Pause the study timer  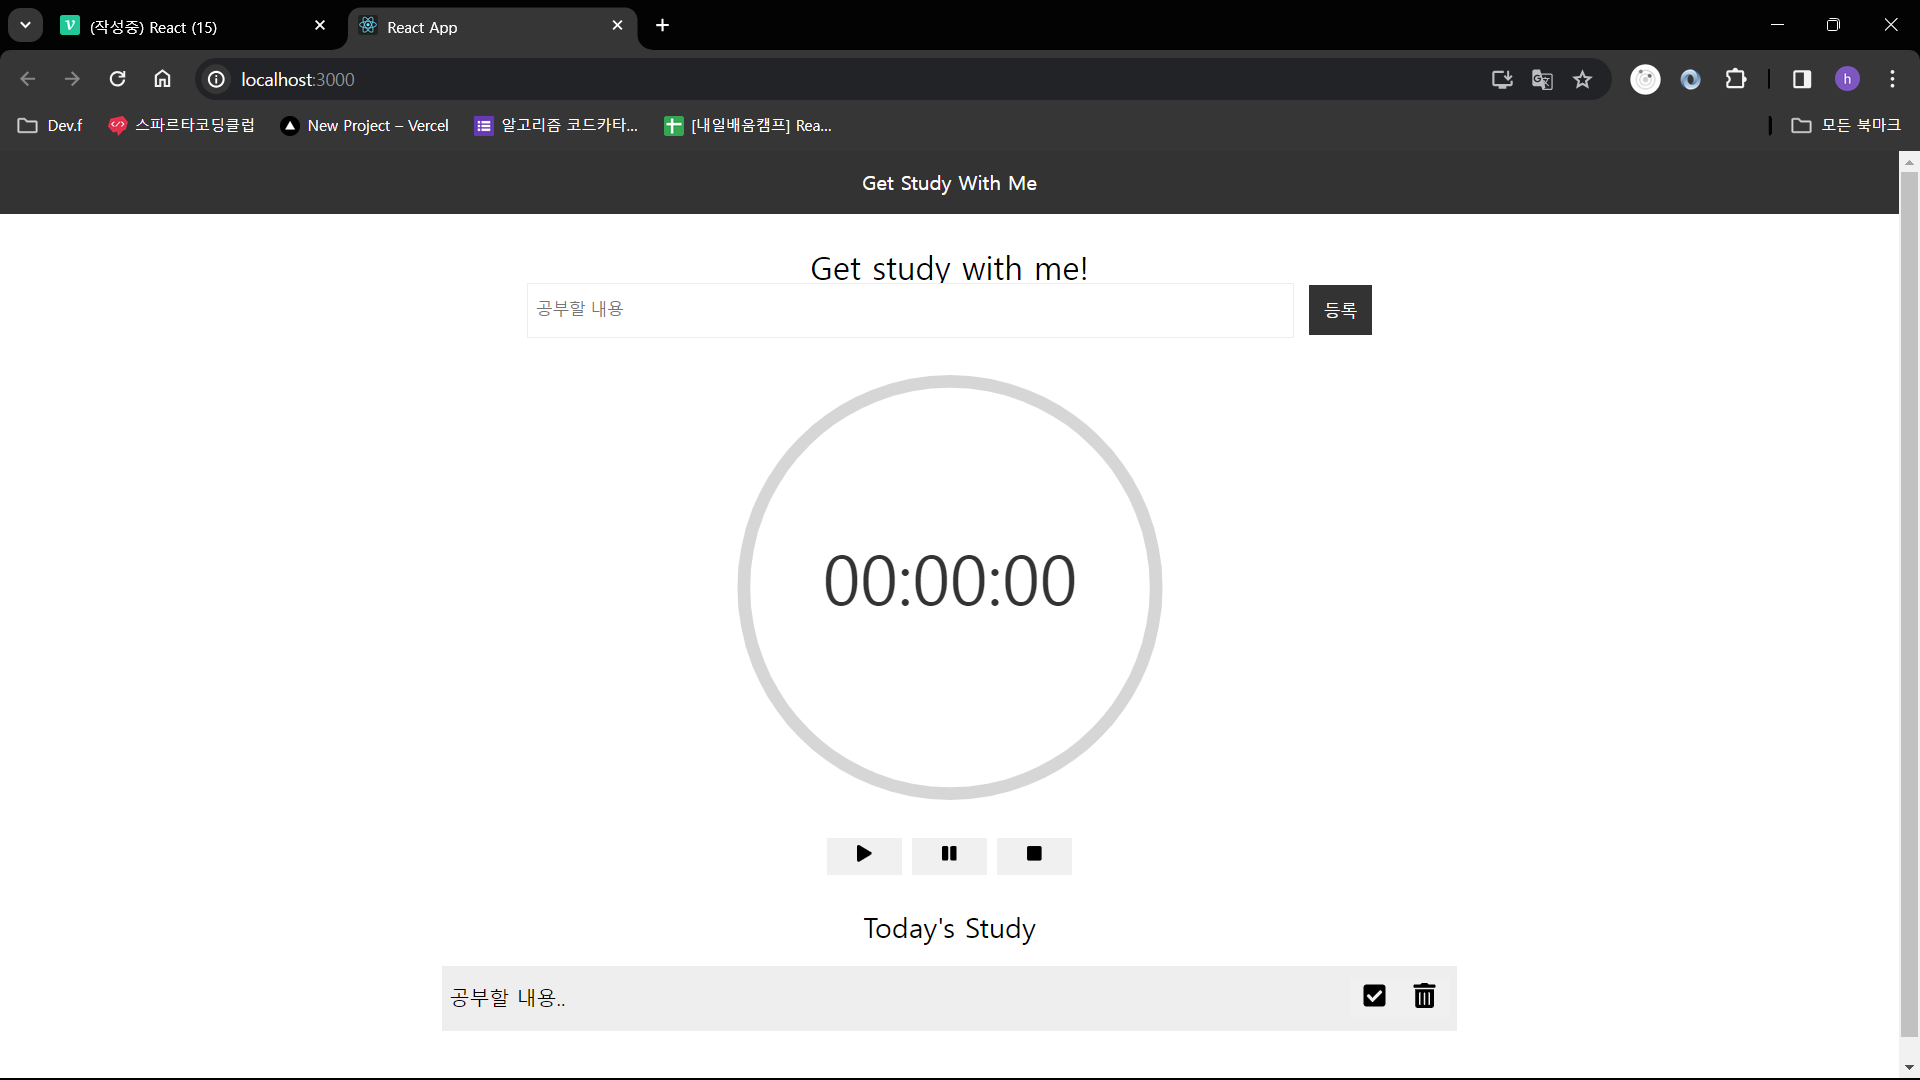(x=949, y=855)
